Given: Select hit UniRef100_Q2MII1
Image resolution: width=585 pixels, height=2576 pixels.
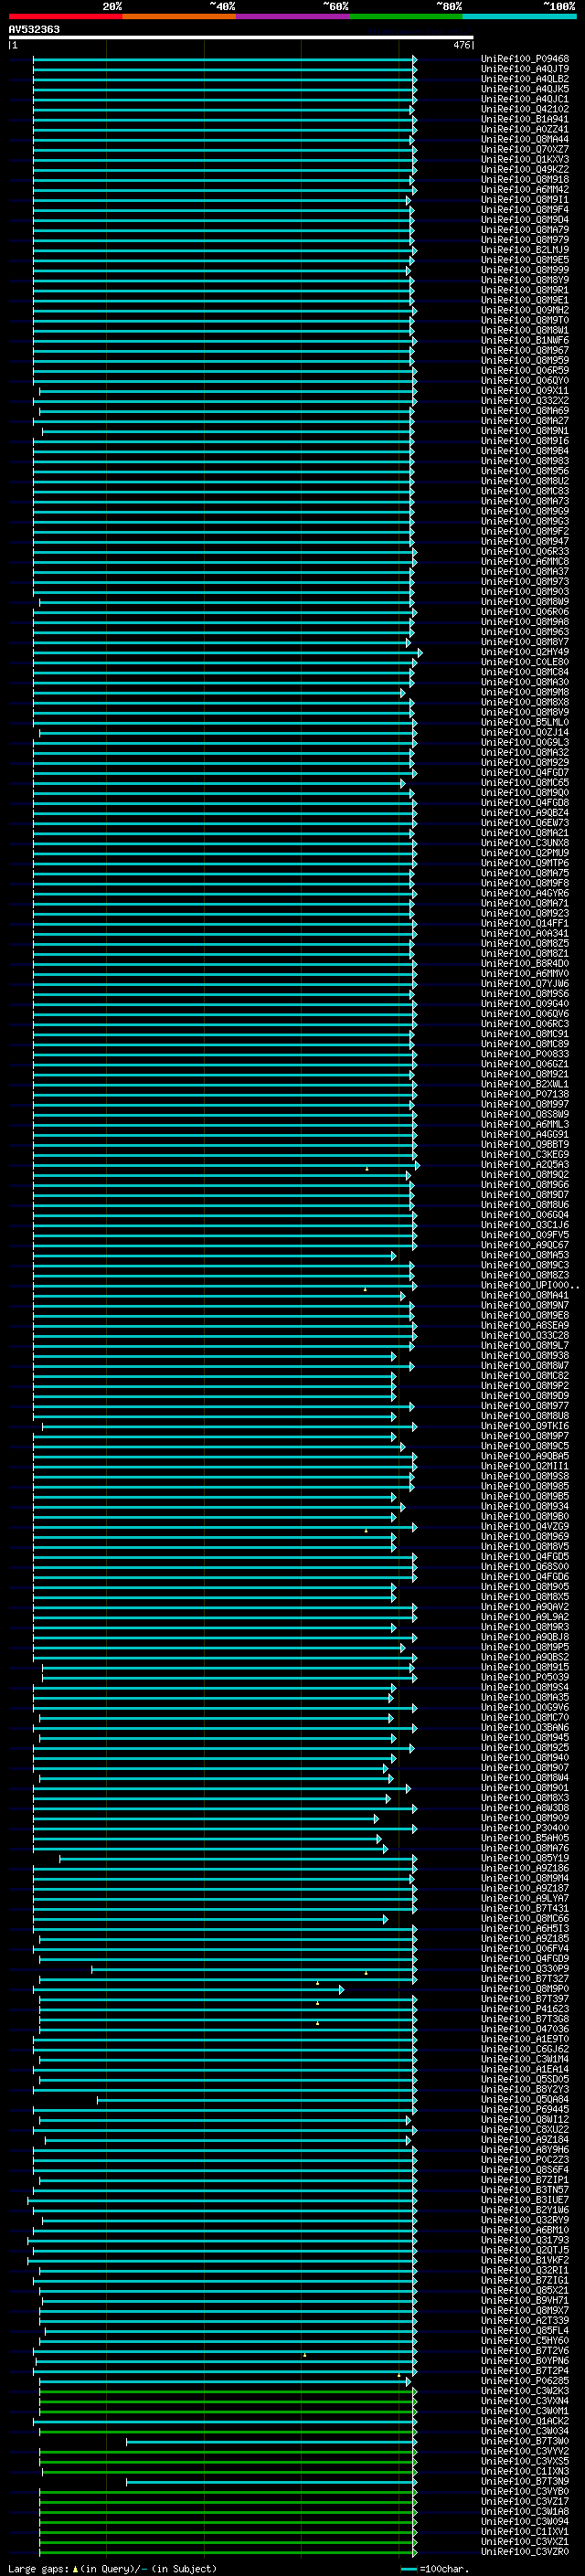Looking at the screenshot, I should coord(525,1466).
